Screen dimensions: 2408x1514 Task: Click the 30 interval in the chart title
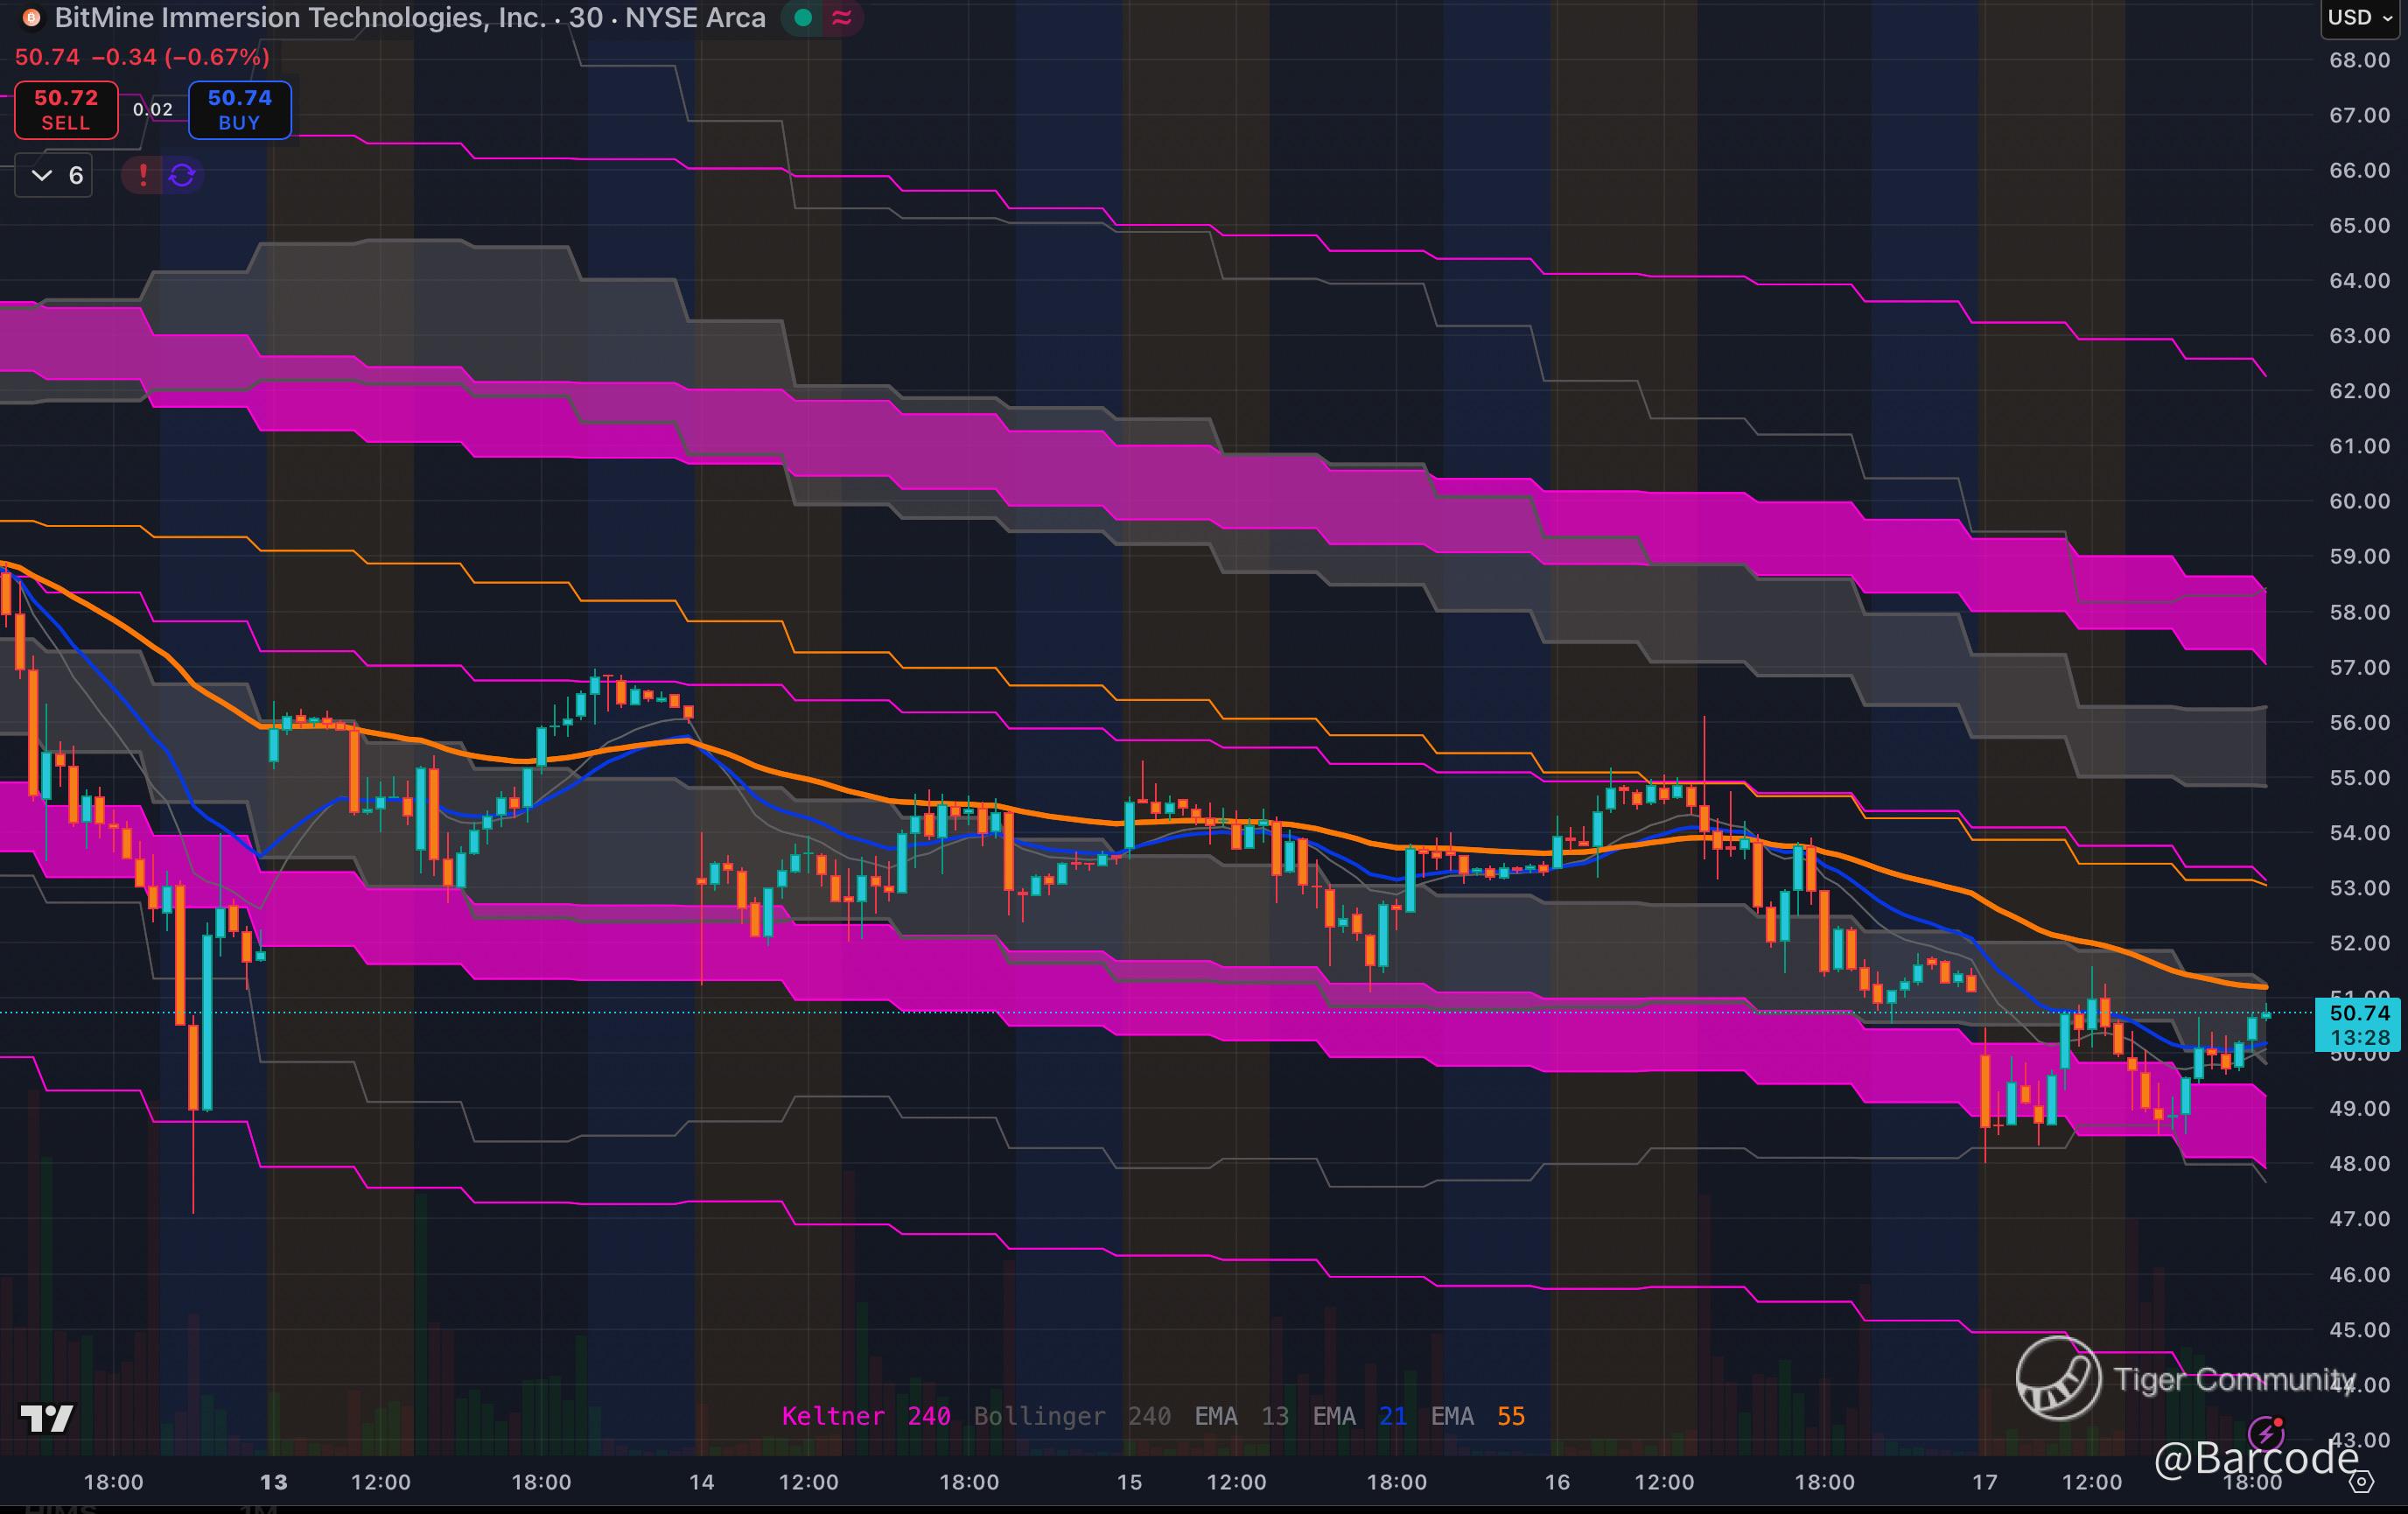coord(585,18)
